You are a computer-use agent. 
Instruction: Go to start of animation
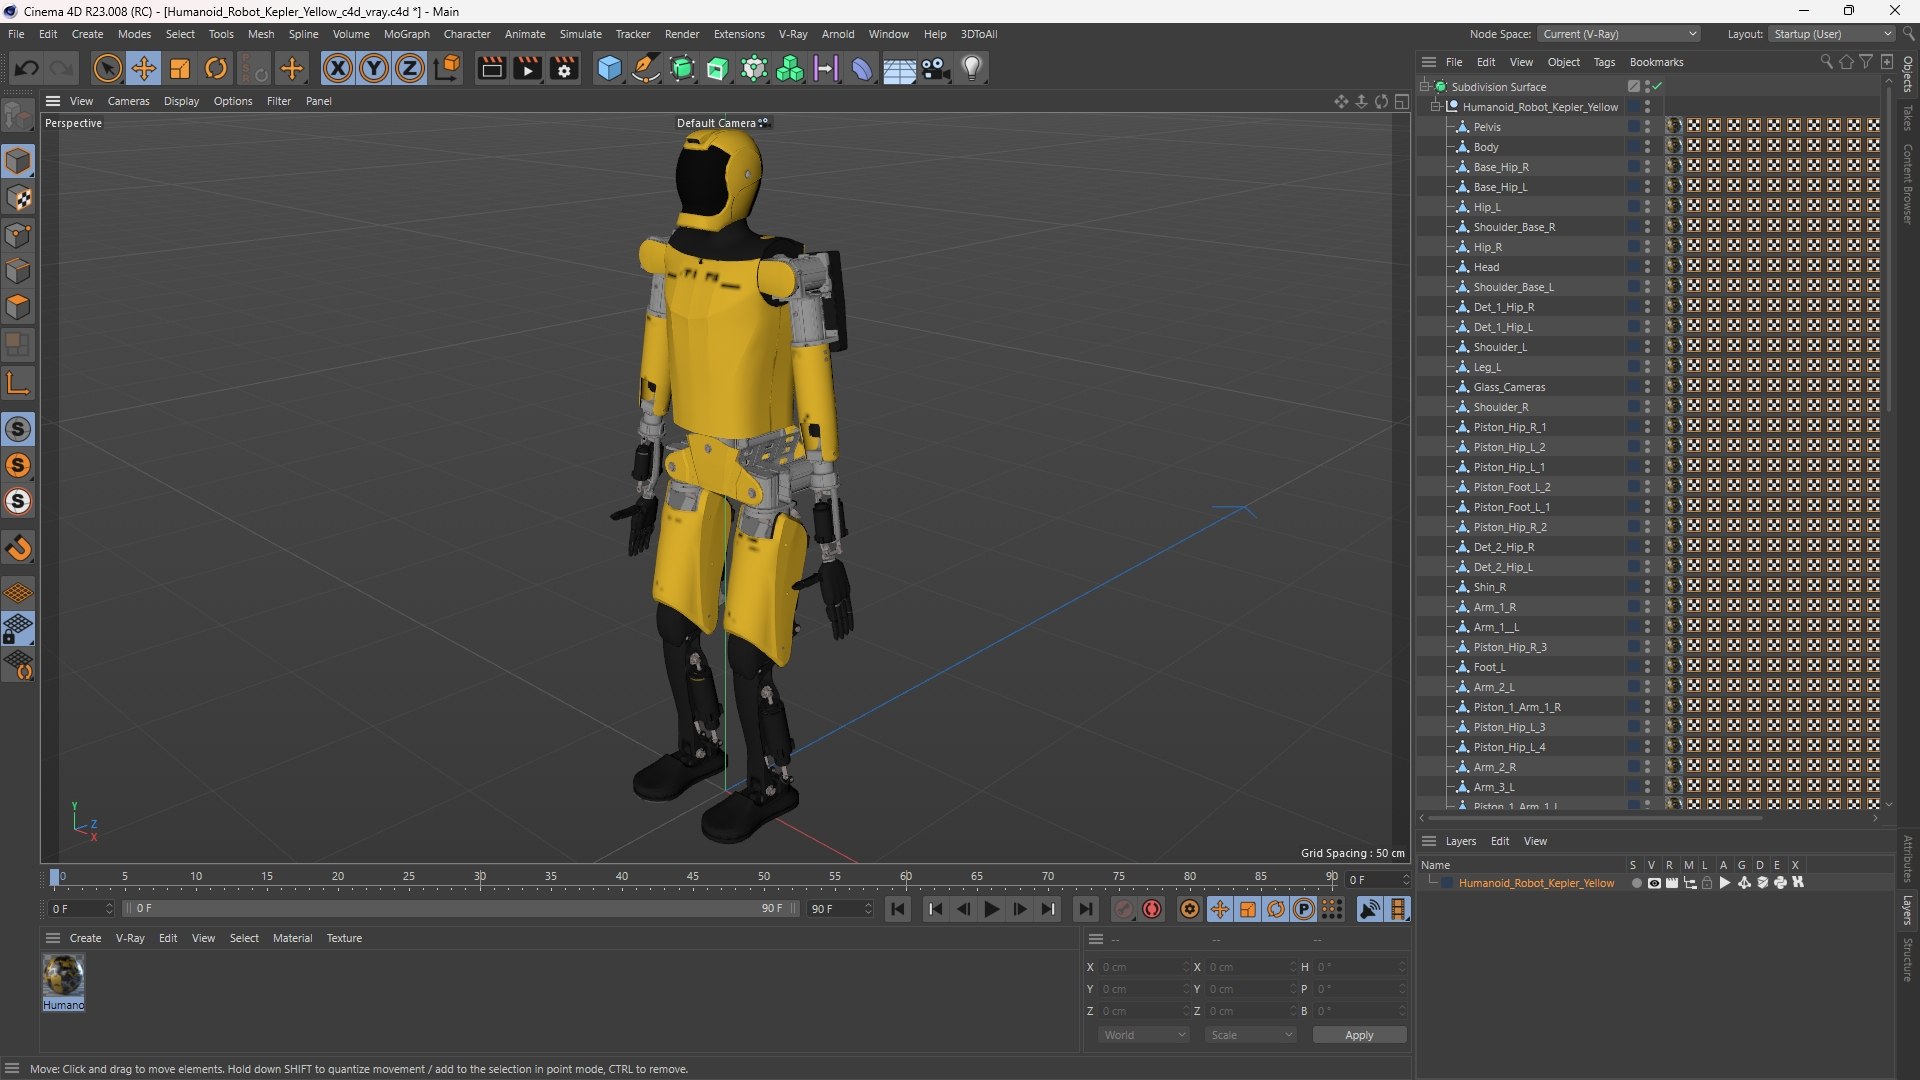coord(898,909)
